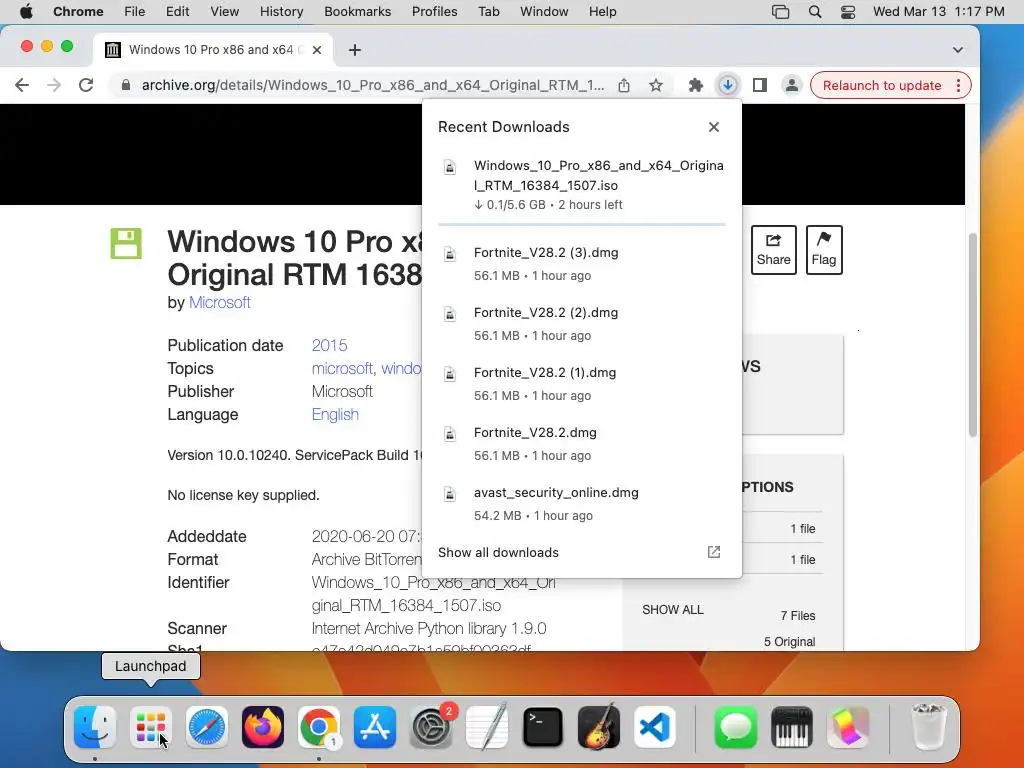Open the Chrome profile avatar
1024x768 pixels.
pos(792,86)
